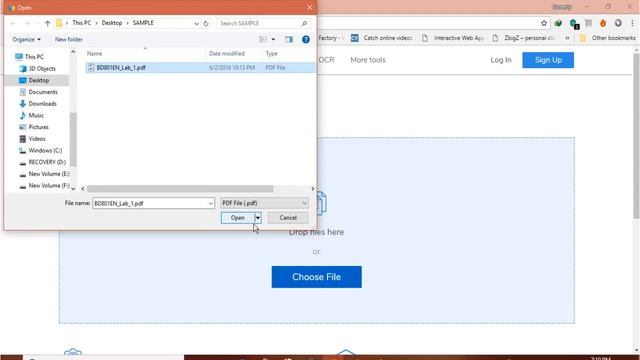
Task: Open Videos in navigation pane
Action: 37,139
